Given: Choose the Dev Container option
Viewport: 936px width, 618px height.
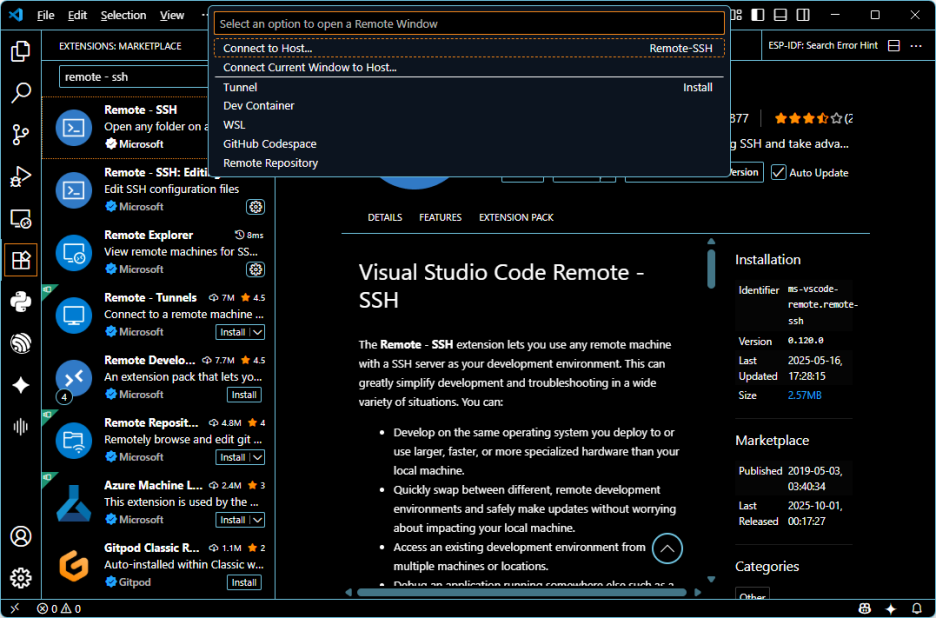Looking at the screenshot, I should click(x=469, y=106).
